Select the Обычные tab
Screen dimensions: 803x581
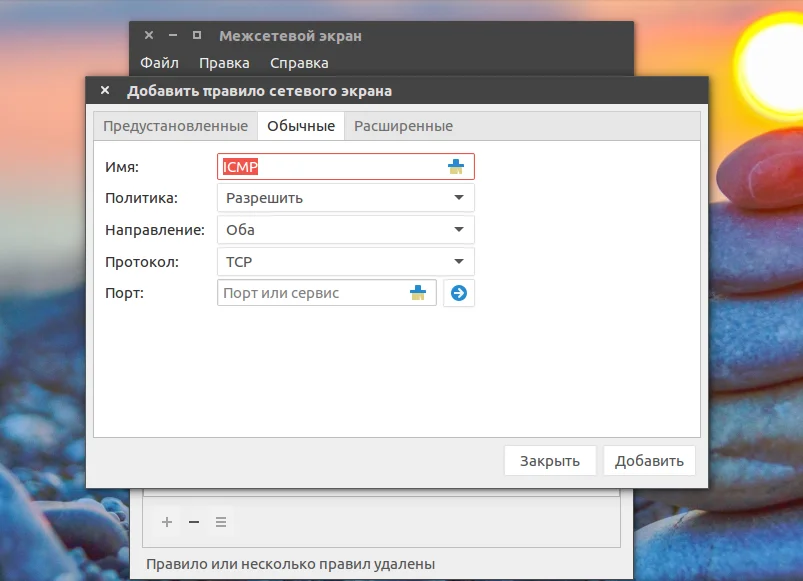pos(301,126)
